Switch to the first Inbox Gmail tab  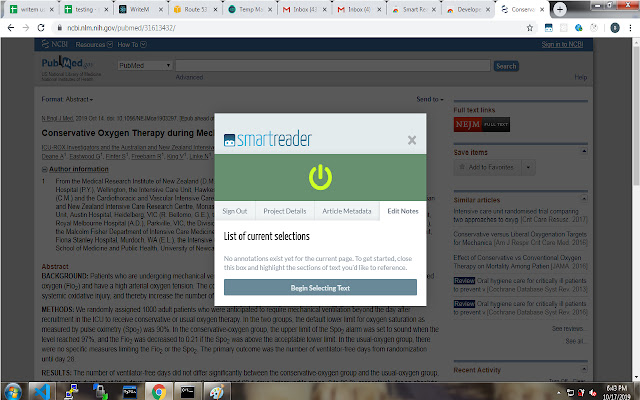tap(307, 9)
